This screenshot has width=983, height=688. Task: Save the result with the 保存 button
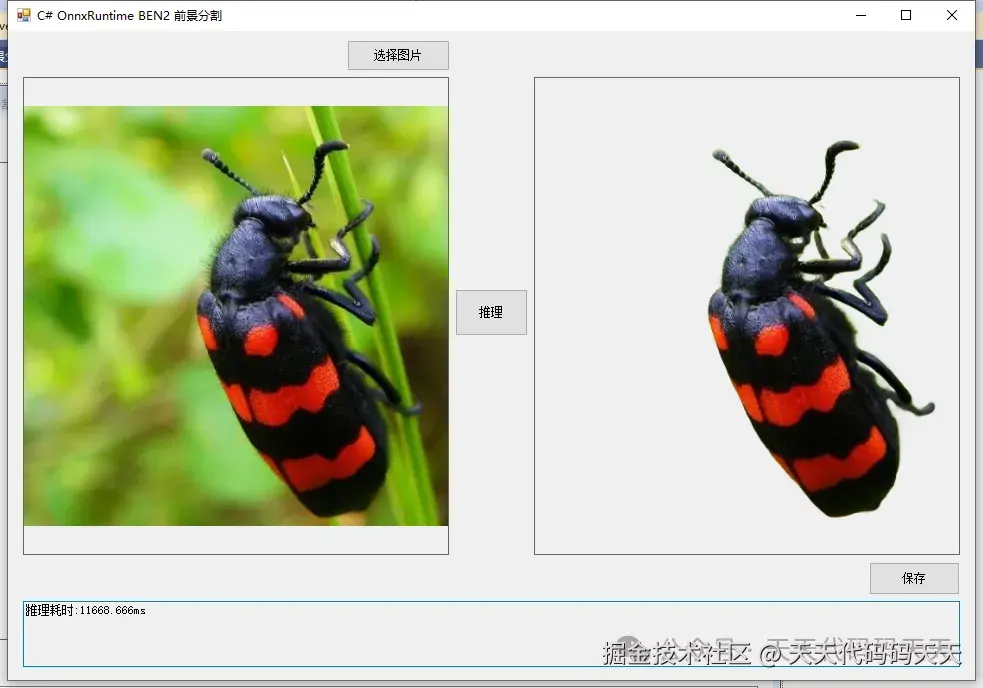[914, 578]
